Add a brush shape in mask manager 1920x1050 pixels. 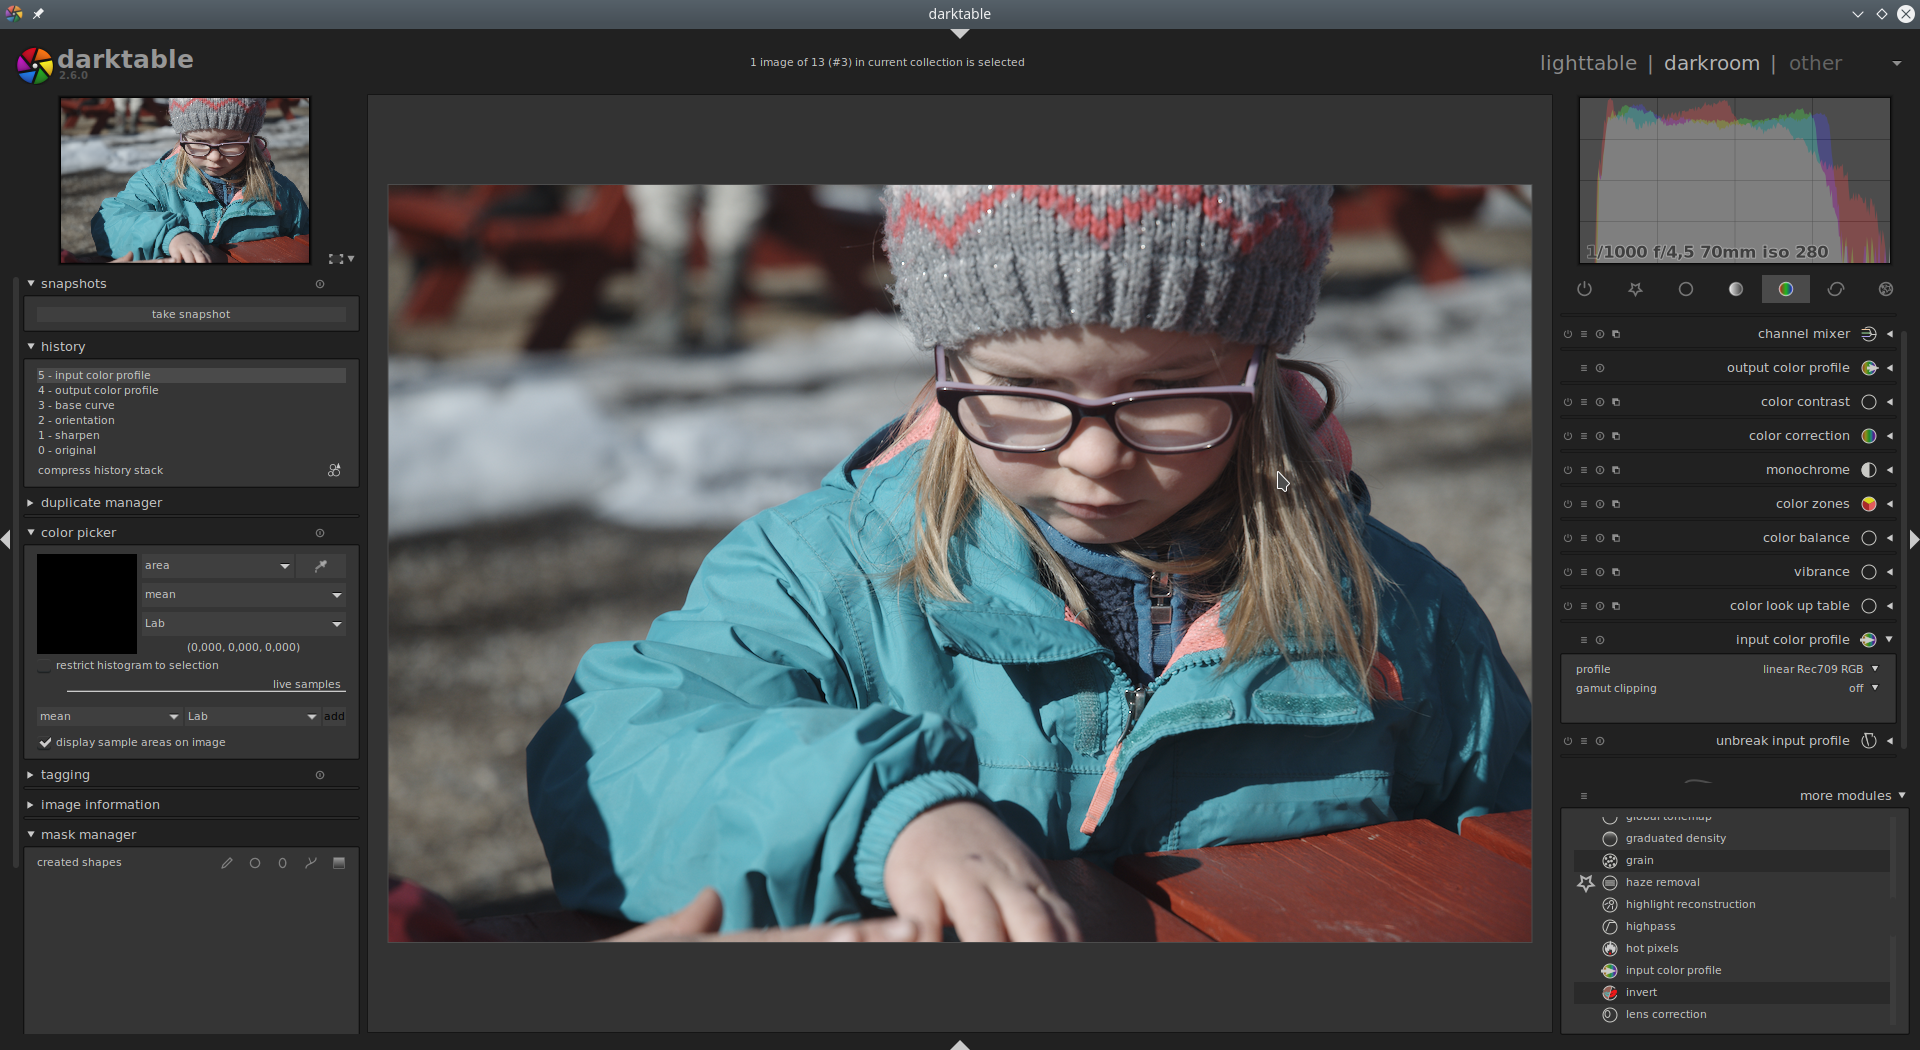tap(227, 863)
